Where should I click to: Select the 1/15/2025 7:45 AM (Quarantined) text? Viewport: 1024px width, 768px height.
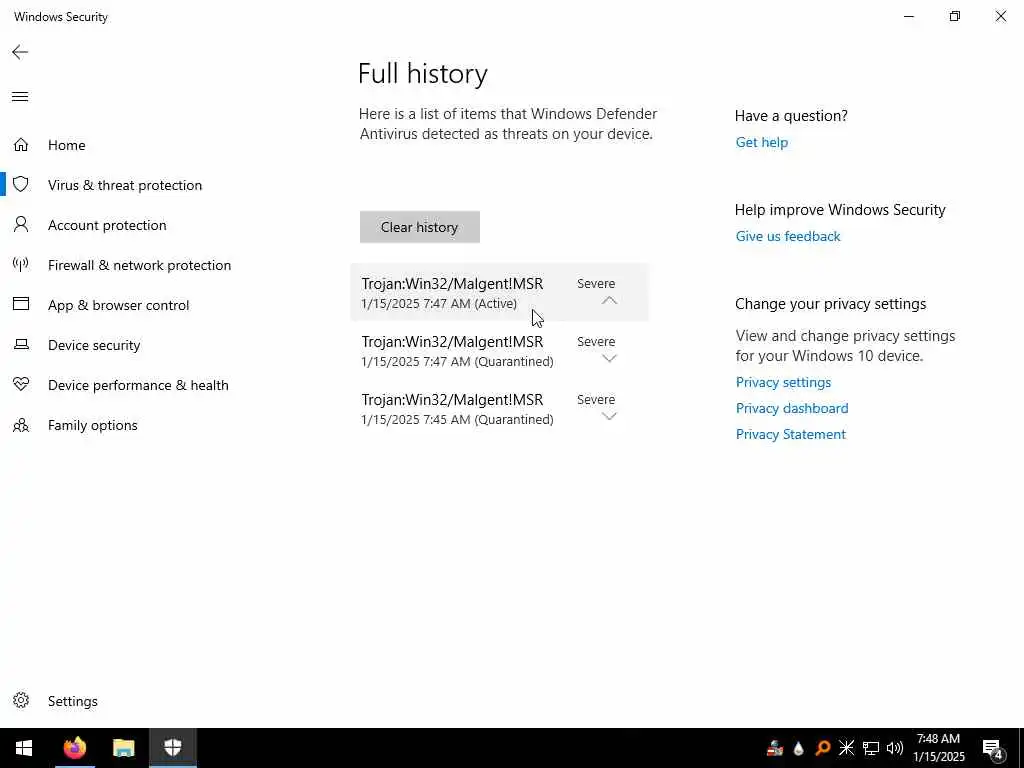457,419
